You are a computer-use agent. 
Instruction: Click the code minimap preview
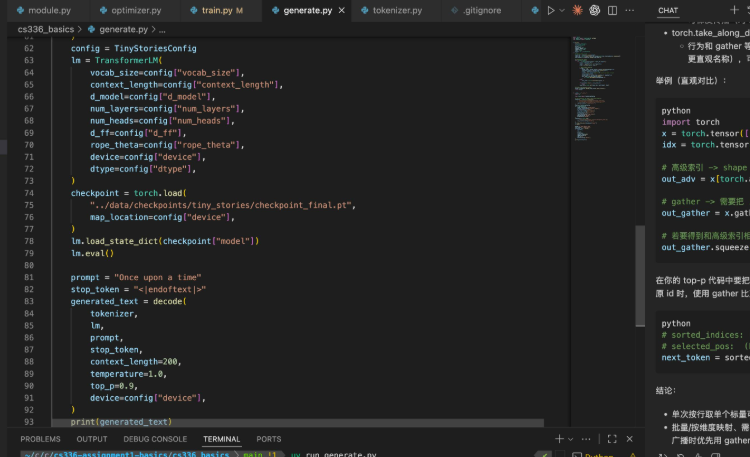596,89
